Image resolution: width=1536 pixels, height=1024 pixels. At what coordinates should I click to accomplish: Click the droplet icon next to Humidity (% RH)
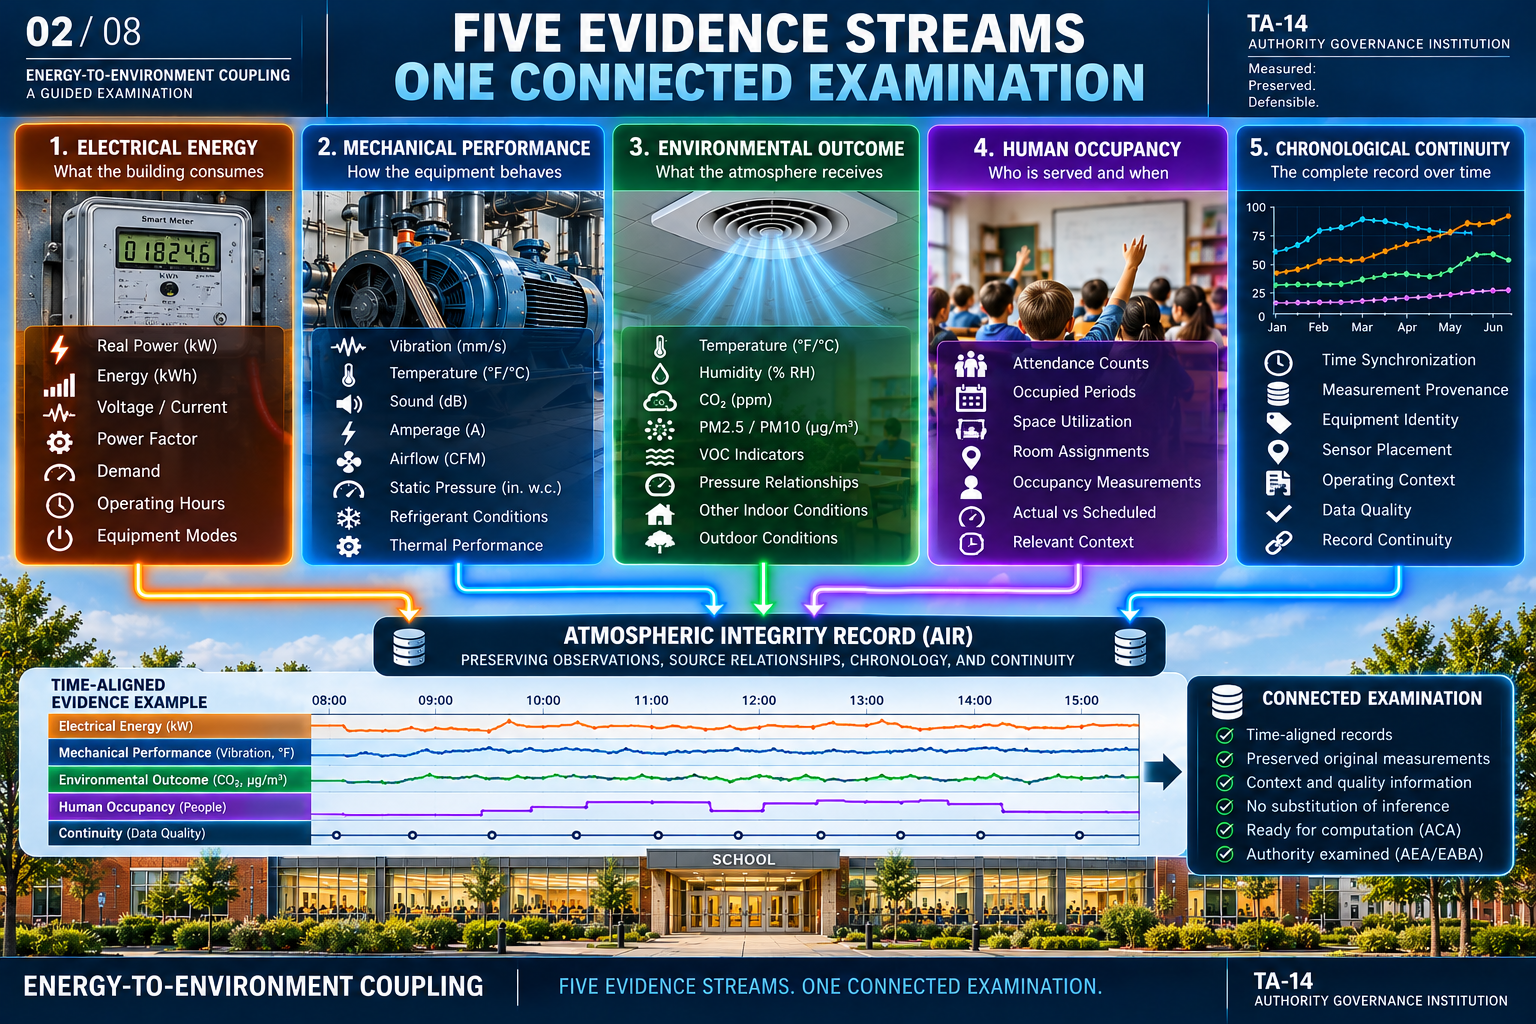click(660, 374)
